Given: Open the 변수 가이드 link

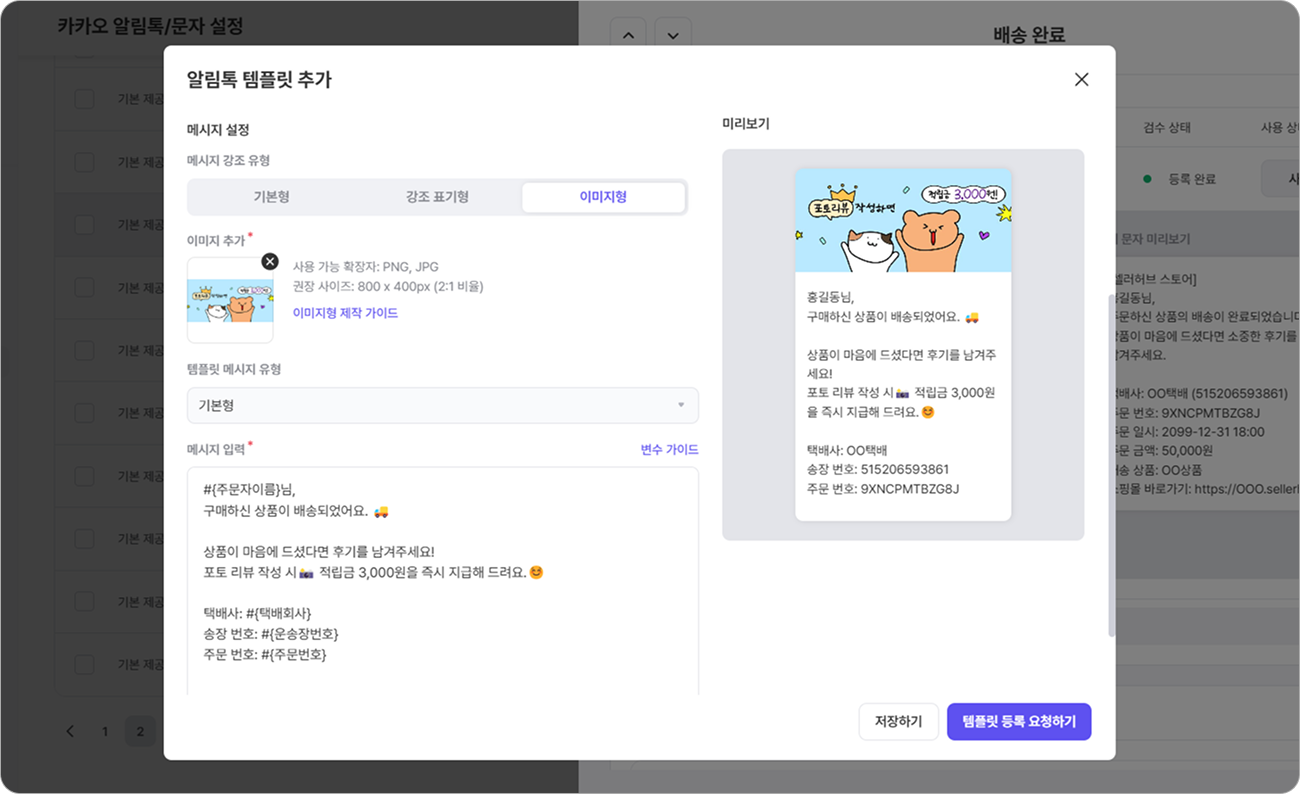Looking at the screenshot, I should [669, 450].
